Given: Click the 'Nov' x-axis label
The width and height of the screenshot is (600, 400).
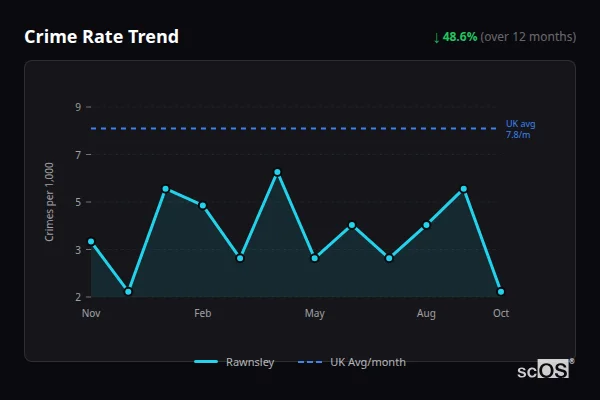Looking at the screenshot, I should [x=91, y=313].
